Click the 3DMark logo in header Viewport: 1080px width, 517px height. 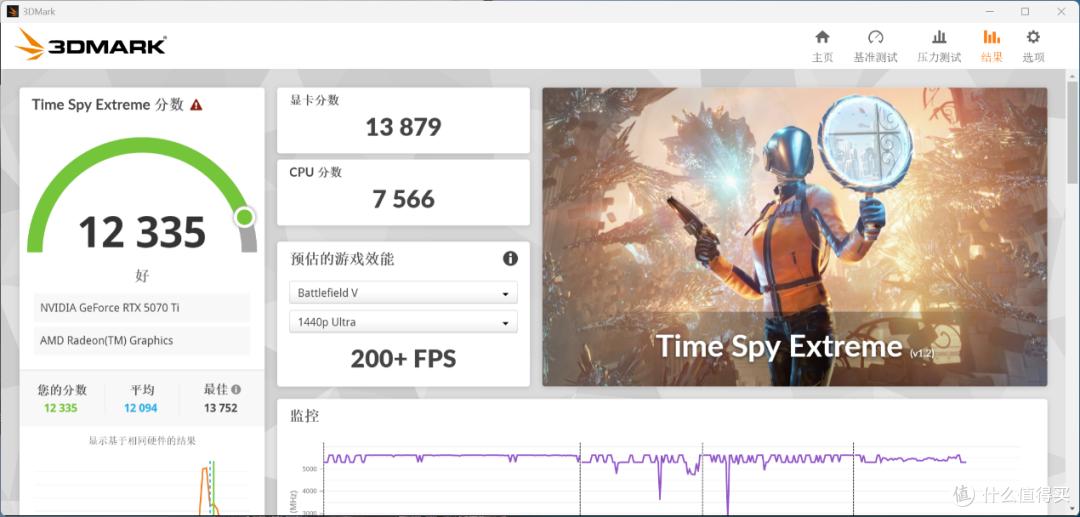point(90,45)
